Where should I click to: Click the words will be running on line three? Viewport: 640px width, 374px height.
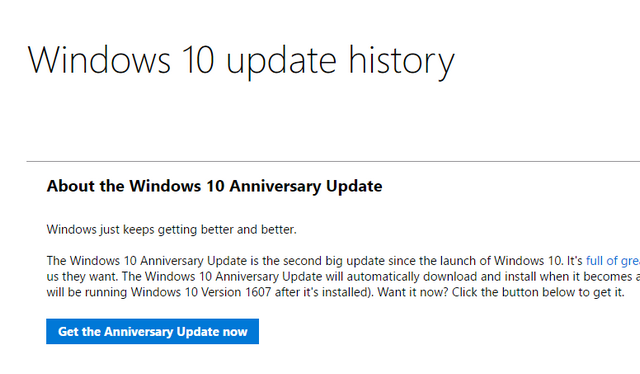tap(87, 292)
